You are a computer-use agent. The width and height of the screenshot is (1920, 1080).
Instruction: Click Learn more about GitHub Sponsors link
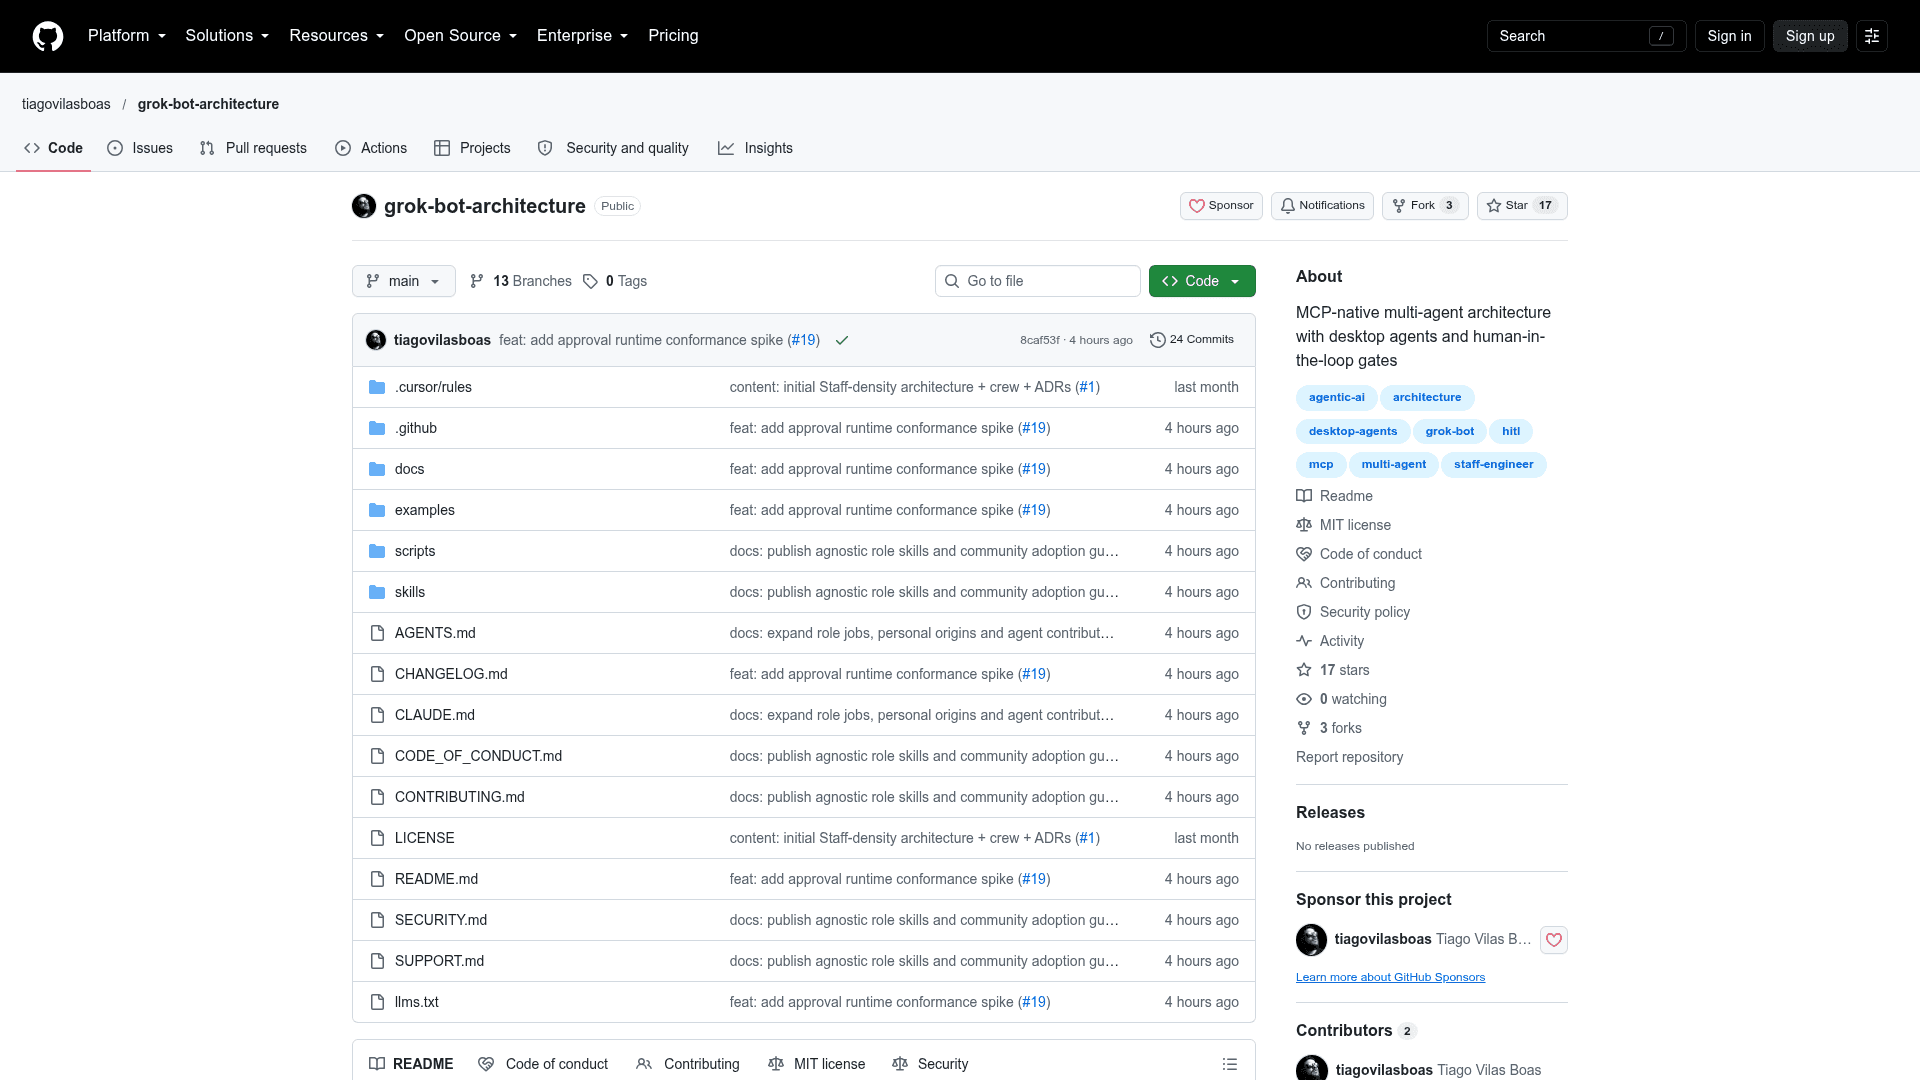tap(1390, 978)
